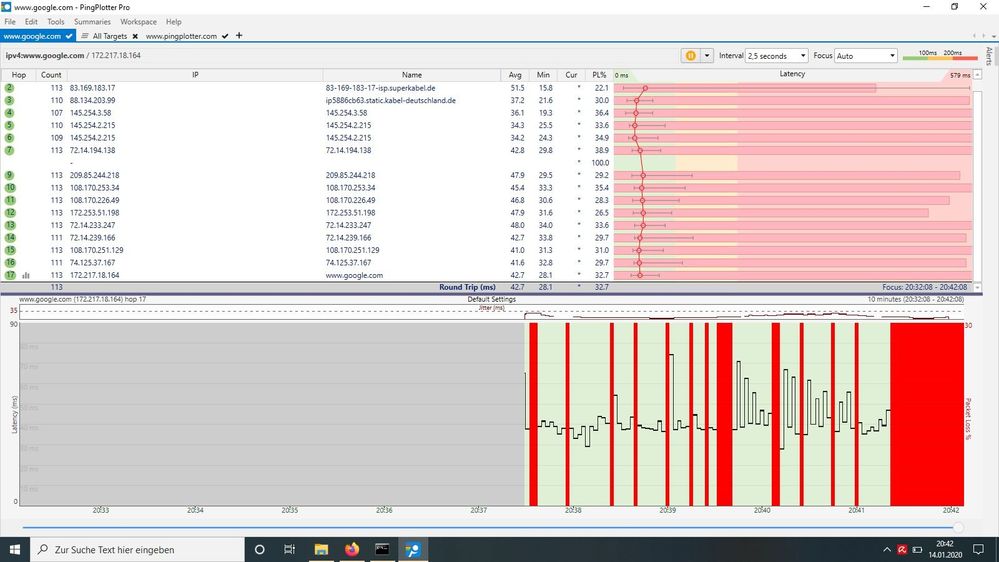Pause the trace with the orange pause button
999x562 pixels.
point(690,56)
